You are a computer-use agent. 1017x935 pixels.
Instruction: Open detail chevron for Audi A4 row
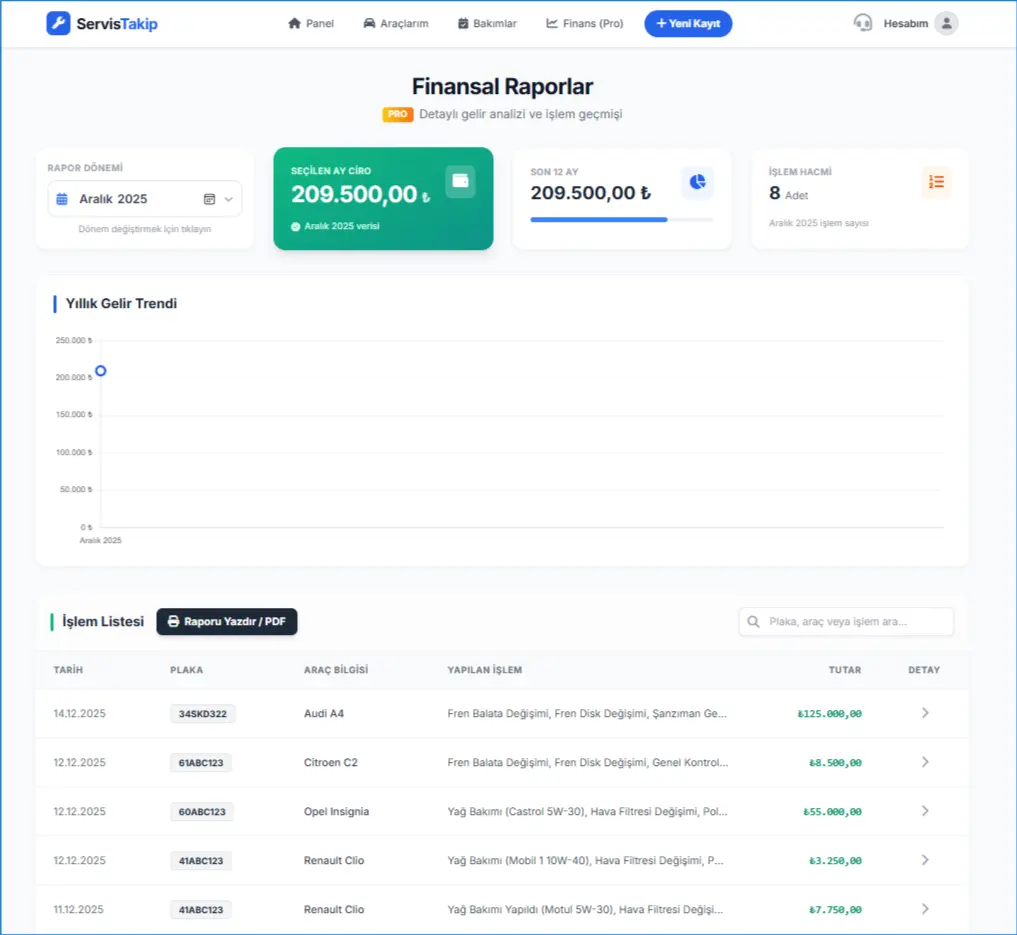[x=925, y=713]
